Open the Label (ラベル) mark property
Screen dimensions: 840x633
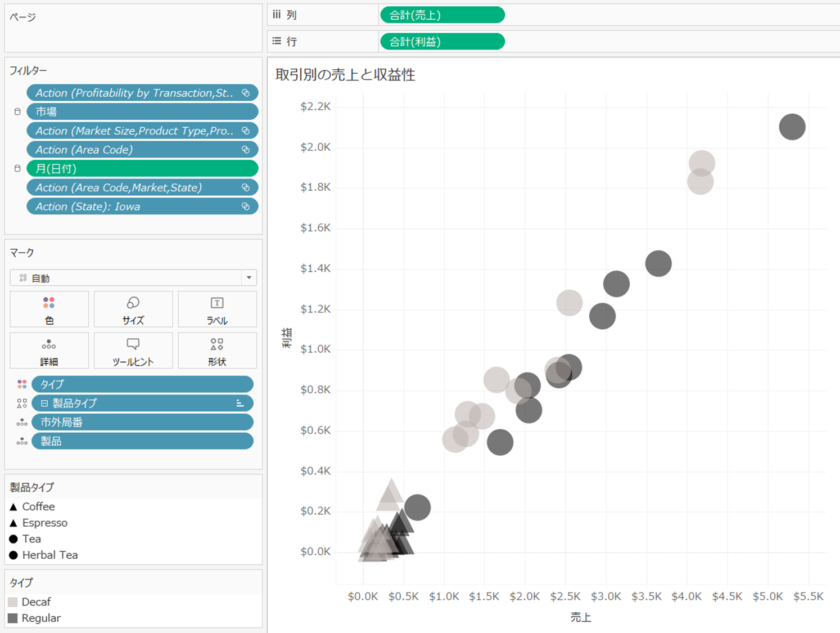pos(217,309)
